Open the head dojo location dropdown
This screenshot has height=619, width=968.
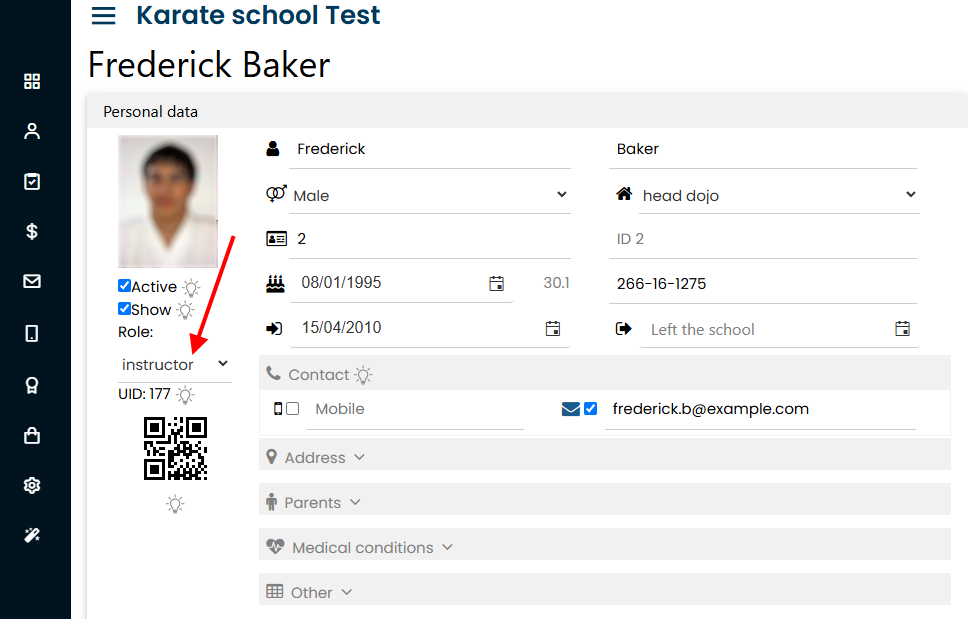(779, 196)
